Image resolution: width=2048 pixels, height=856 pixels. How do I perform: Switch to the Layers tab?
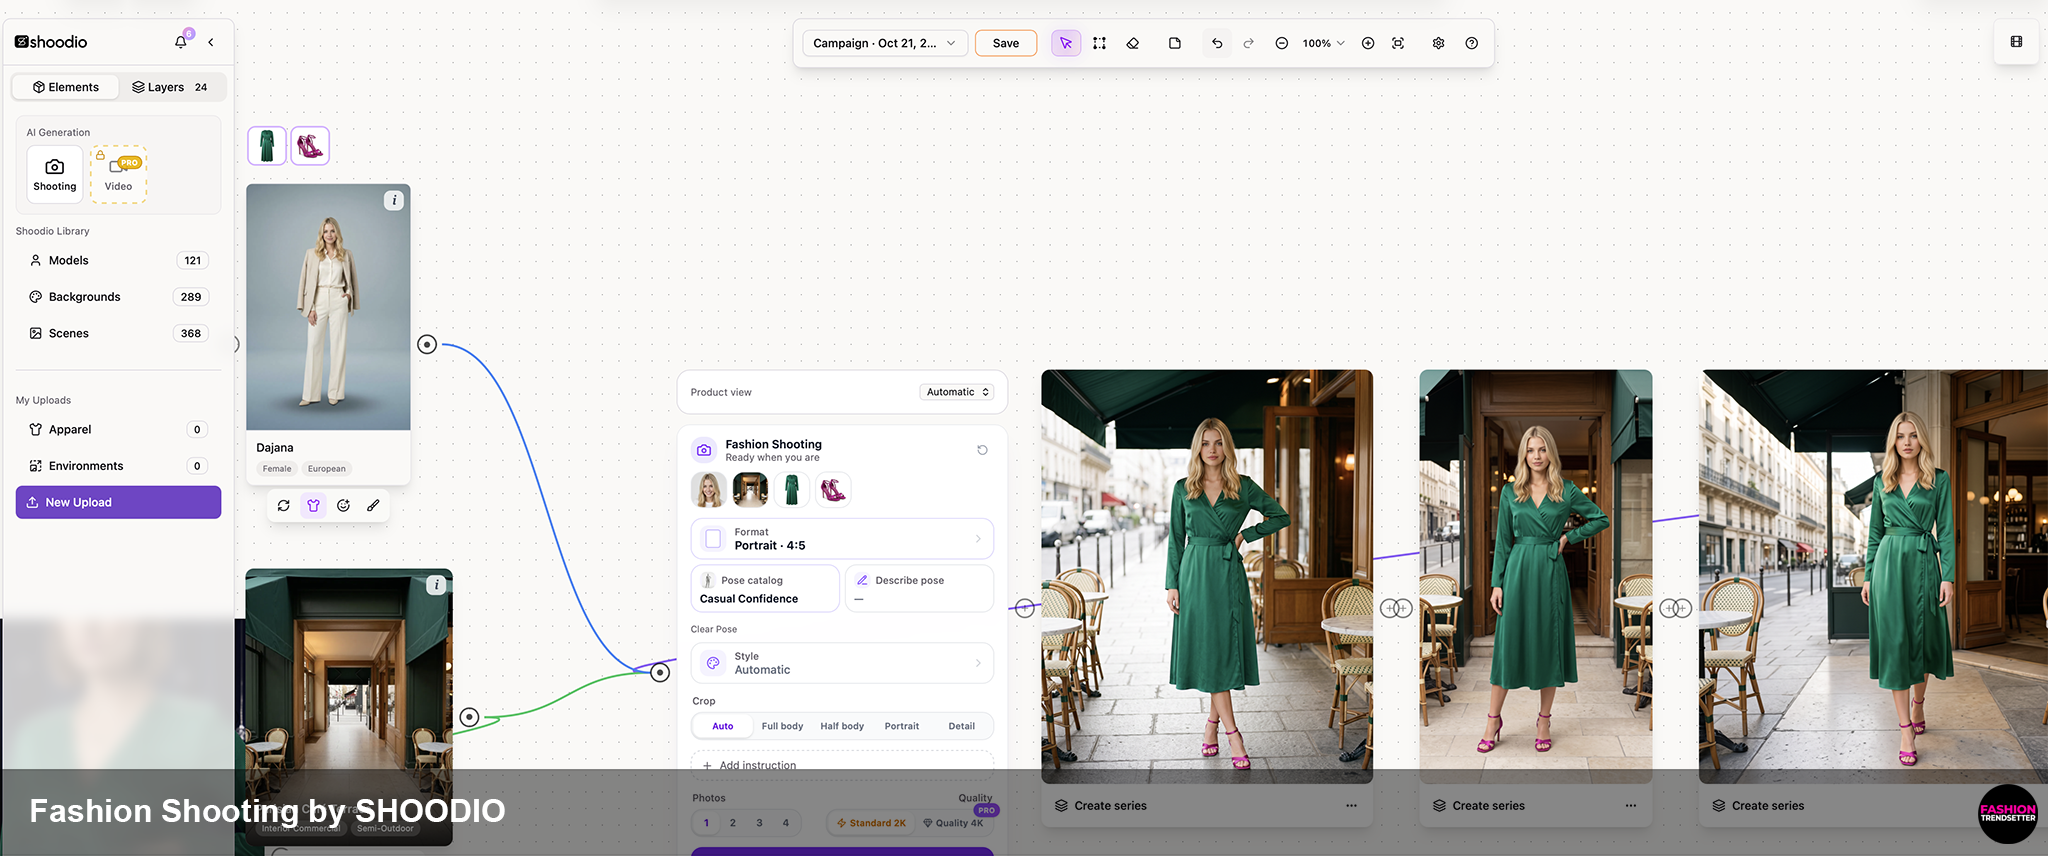170,87
